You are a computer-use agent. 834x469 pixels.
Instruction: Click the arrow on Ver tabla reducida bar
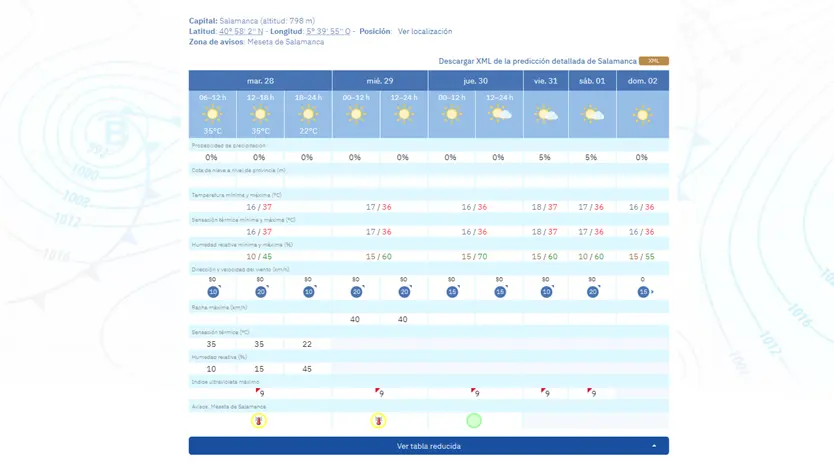click(654, 446)
